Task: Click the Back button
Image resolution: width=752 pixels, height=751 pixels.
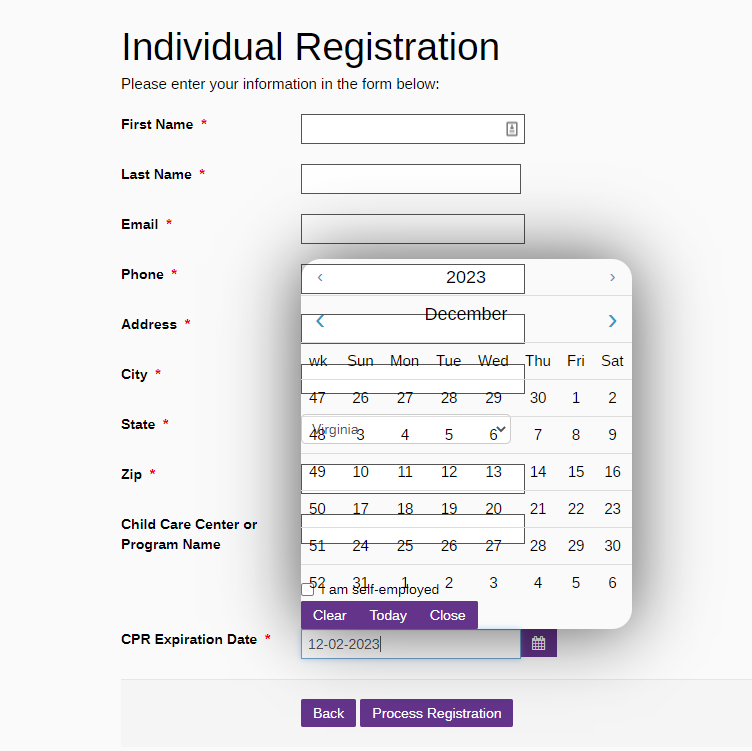Action: click(328, 713)
